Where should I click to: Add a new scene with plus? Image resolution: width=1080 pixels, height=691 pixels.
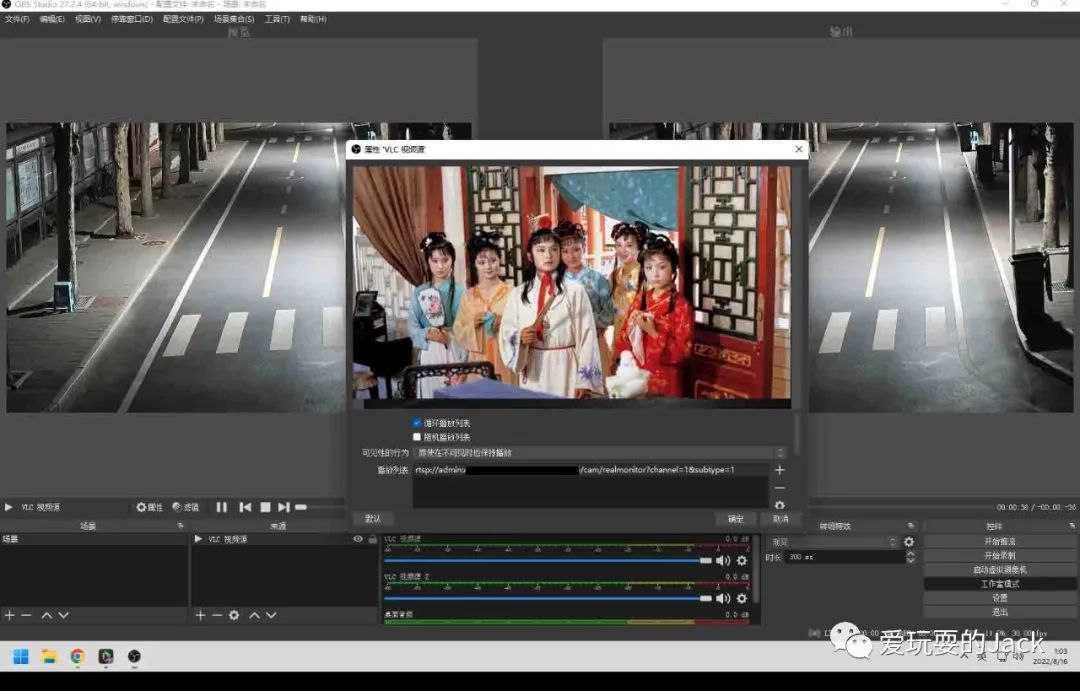coord(10,615)
